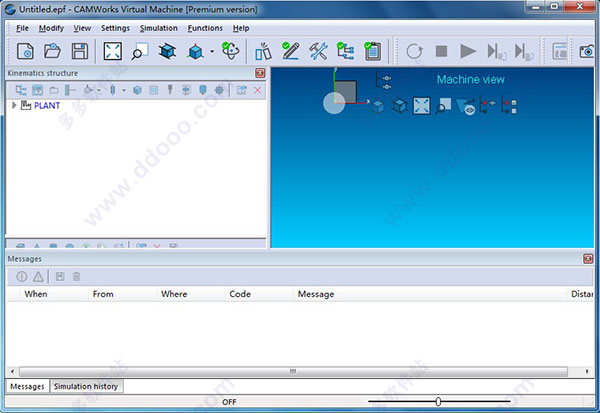Adjust the simulation speed slider
600x413 pixels.
click(x=439, y=402)
